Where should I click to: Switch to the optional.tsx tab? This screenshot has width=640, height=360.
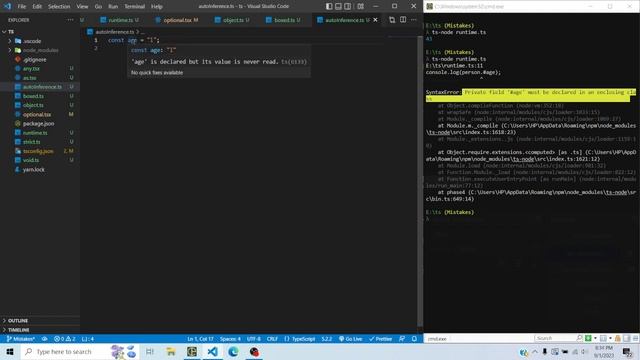[177, 20]
